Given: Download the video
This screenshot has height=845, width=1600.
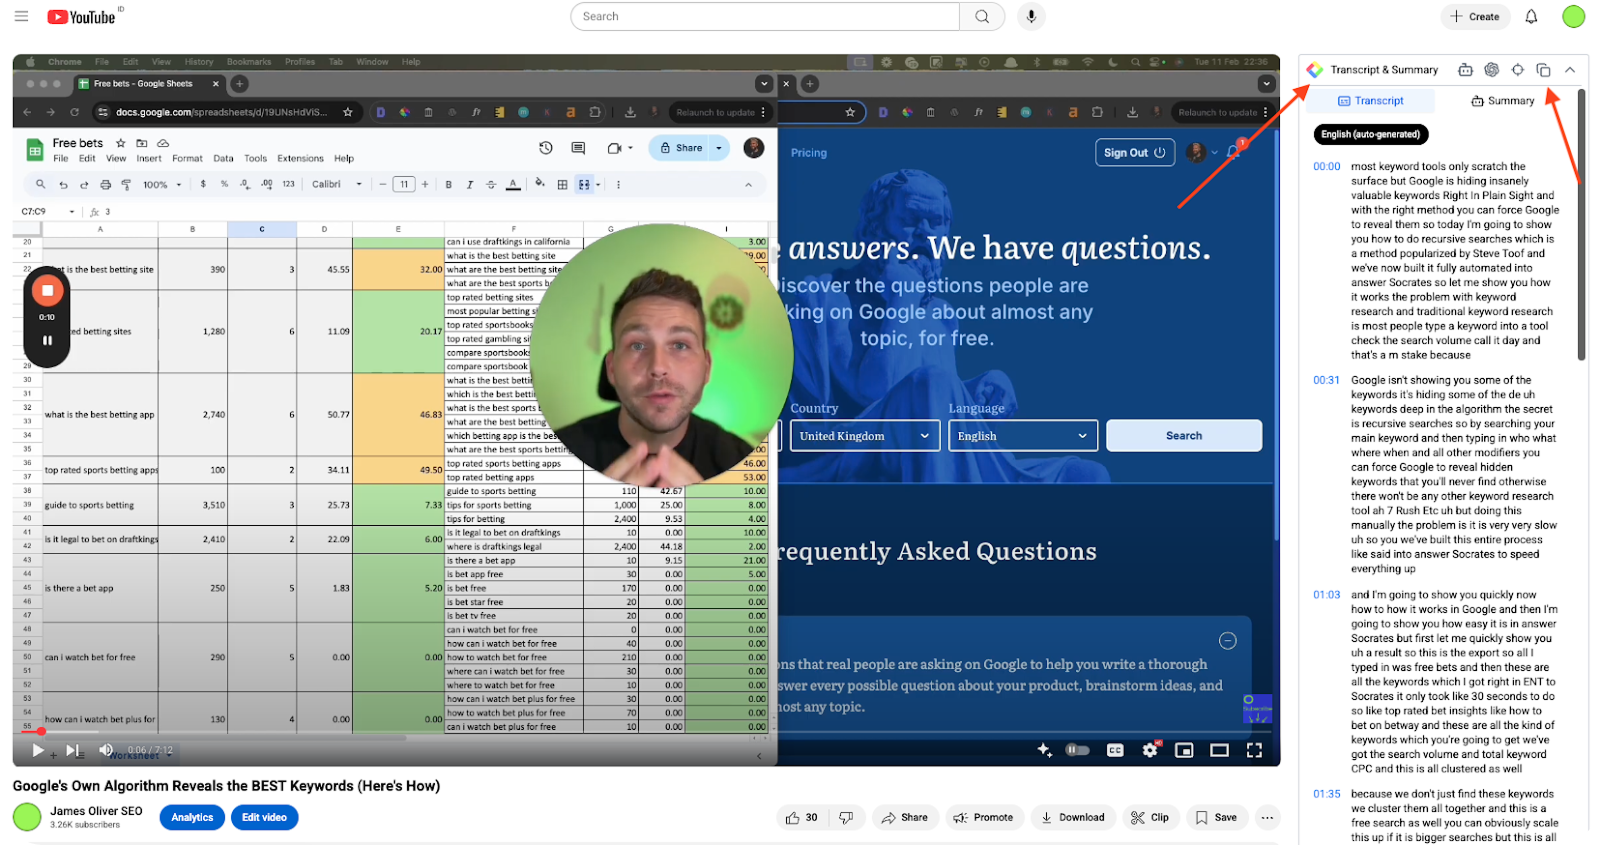Looking at the screenshot, I should click(x=1073, y=817).
